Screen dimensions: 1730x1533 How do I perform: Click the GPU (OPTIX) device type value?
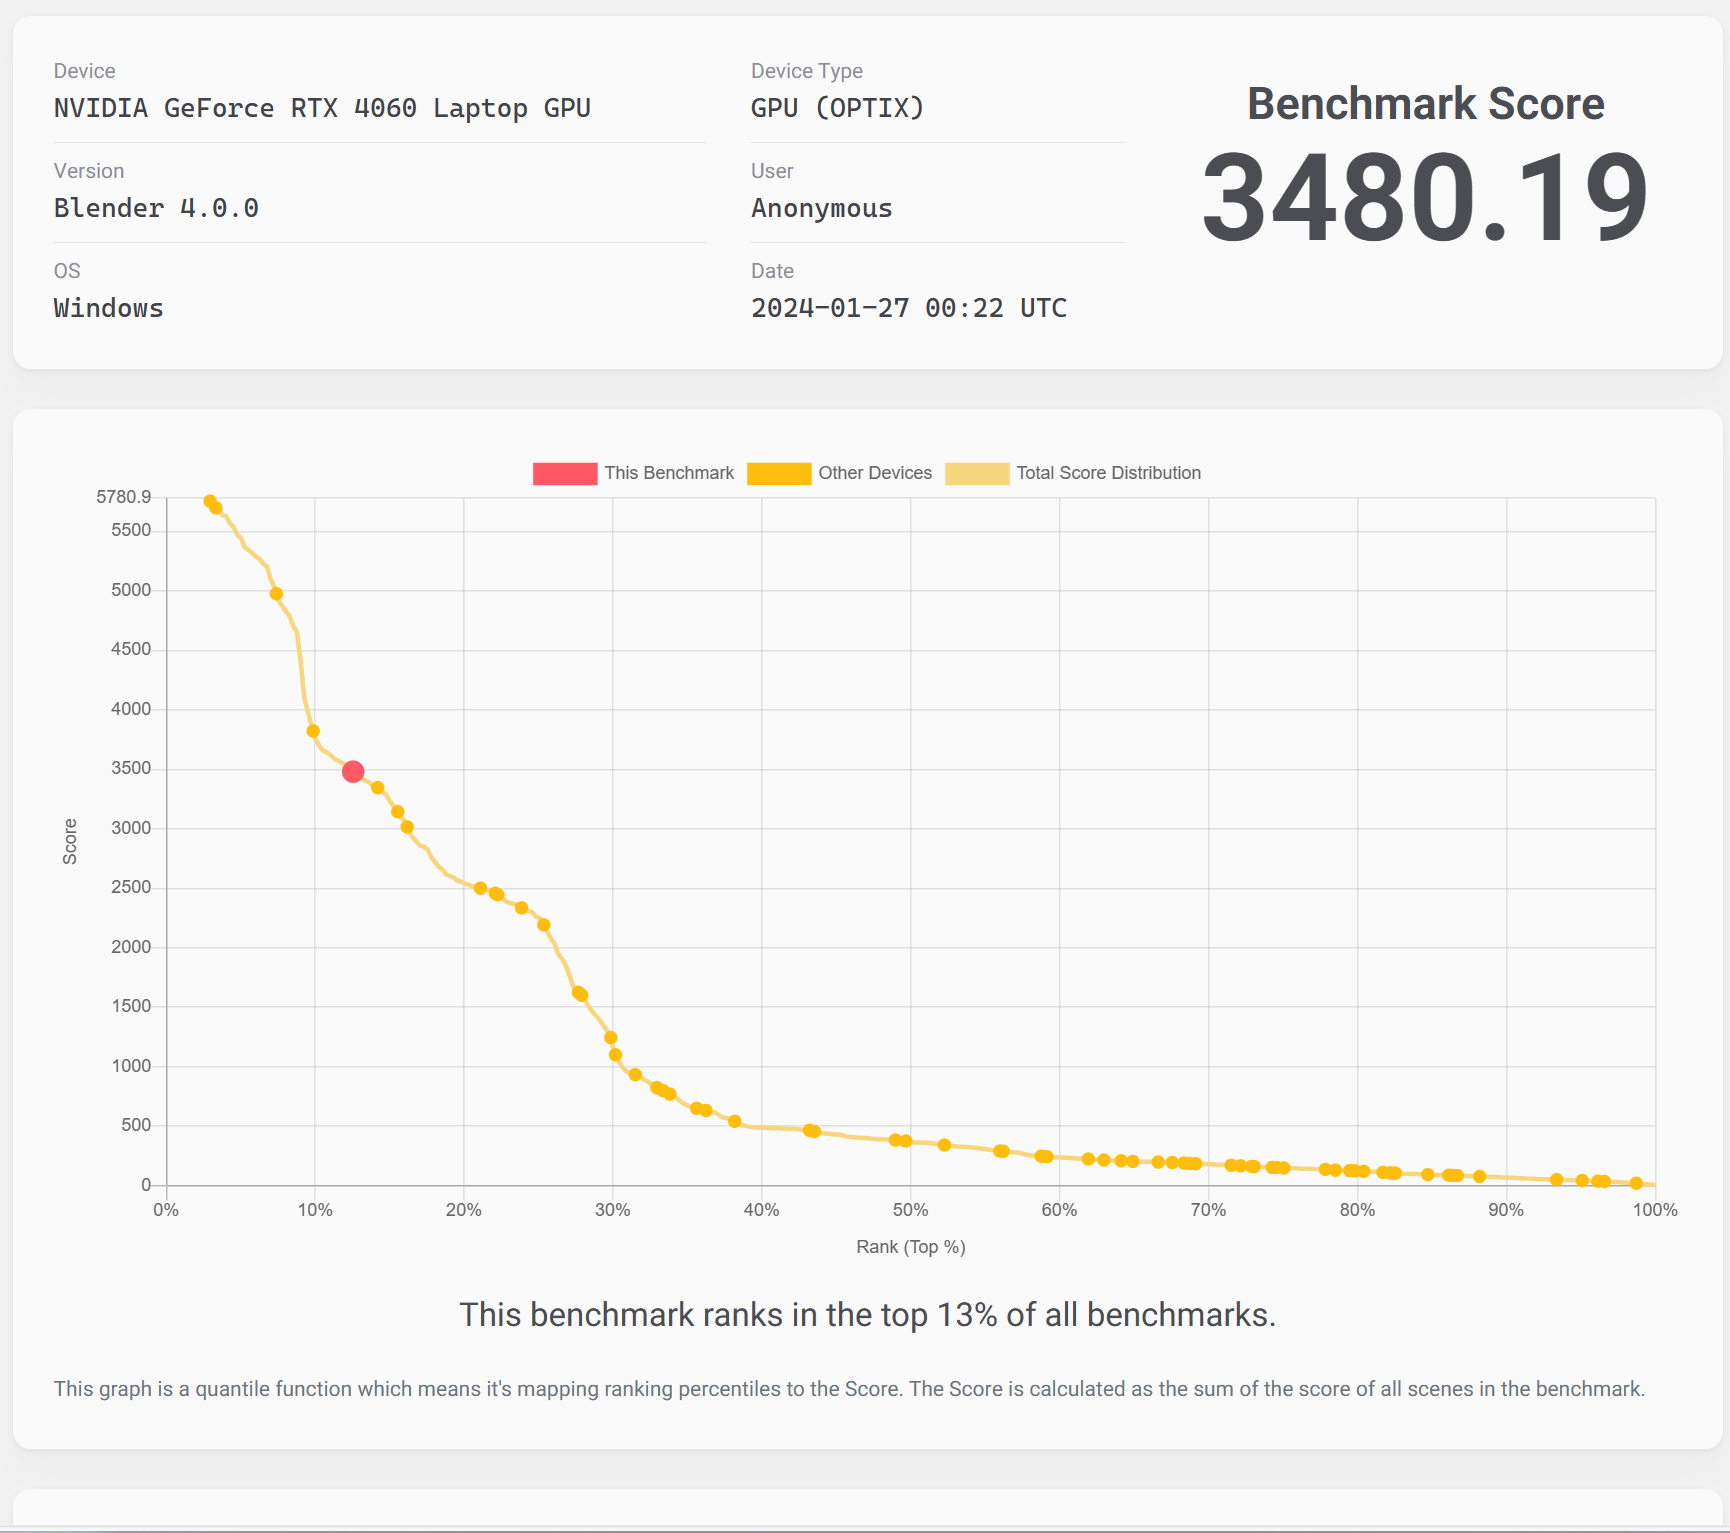[x=837, y=108]
